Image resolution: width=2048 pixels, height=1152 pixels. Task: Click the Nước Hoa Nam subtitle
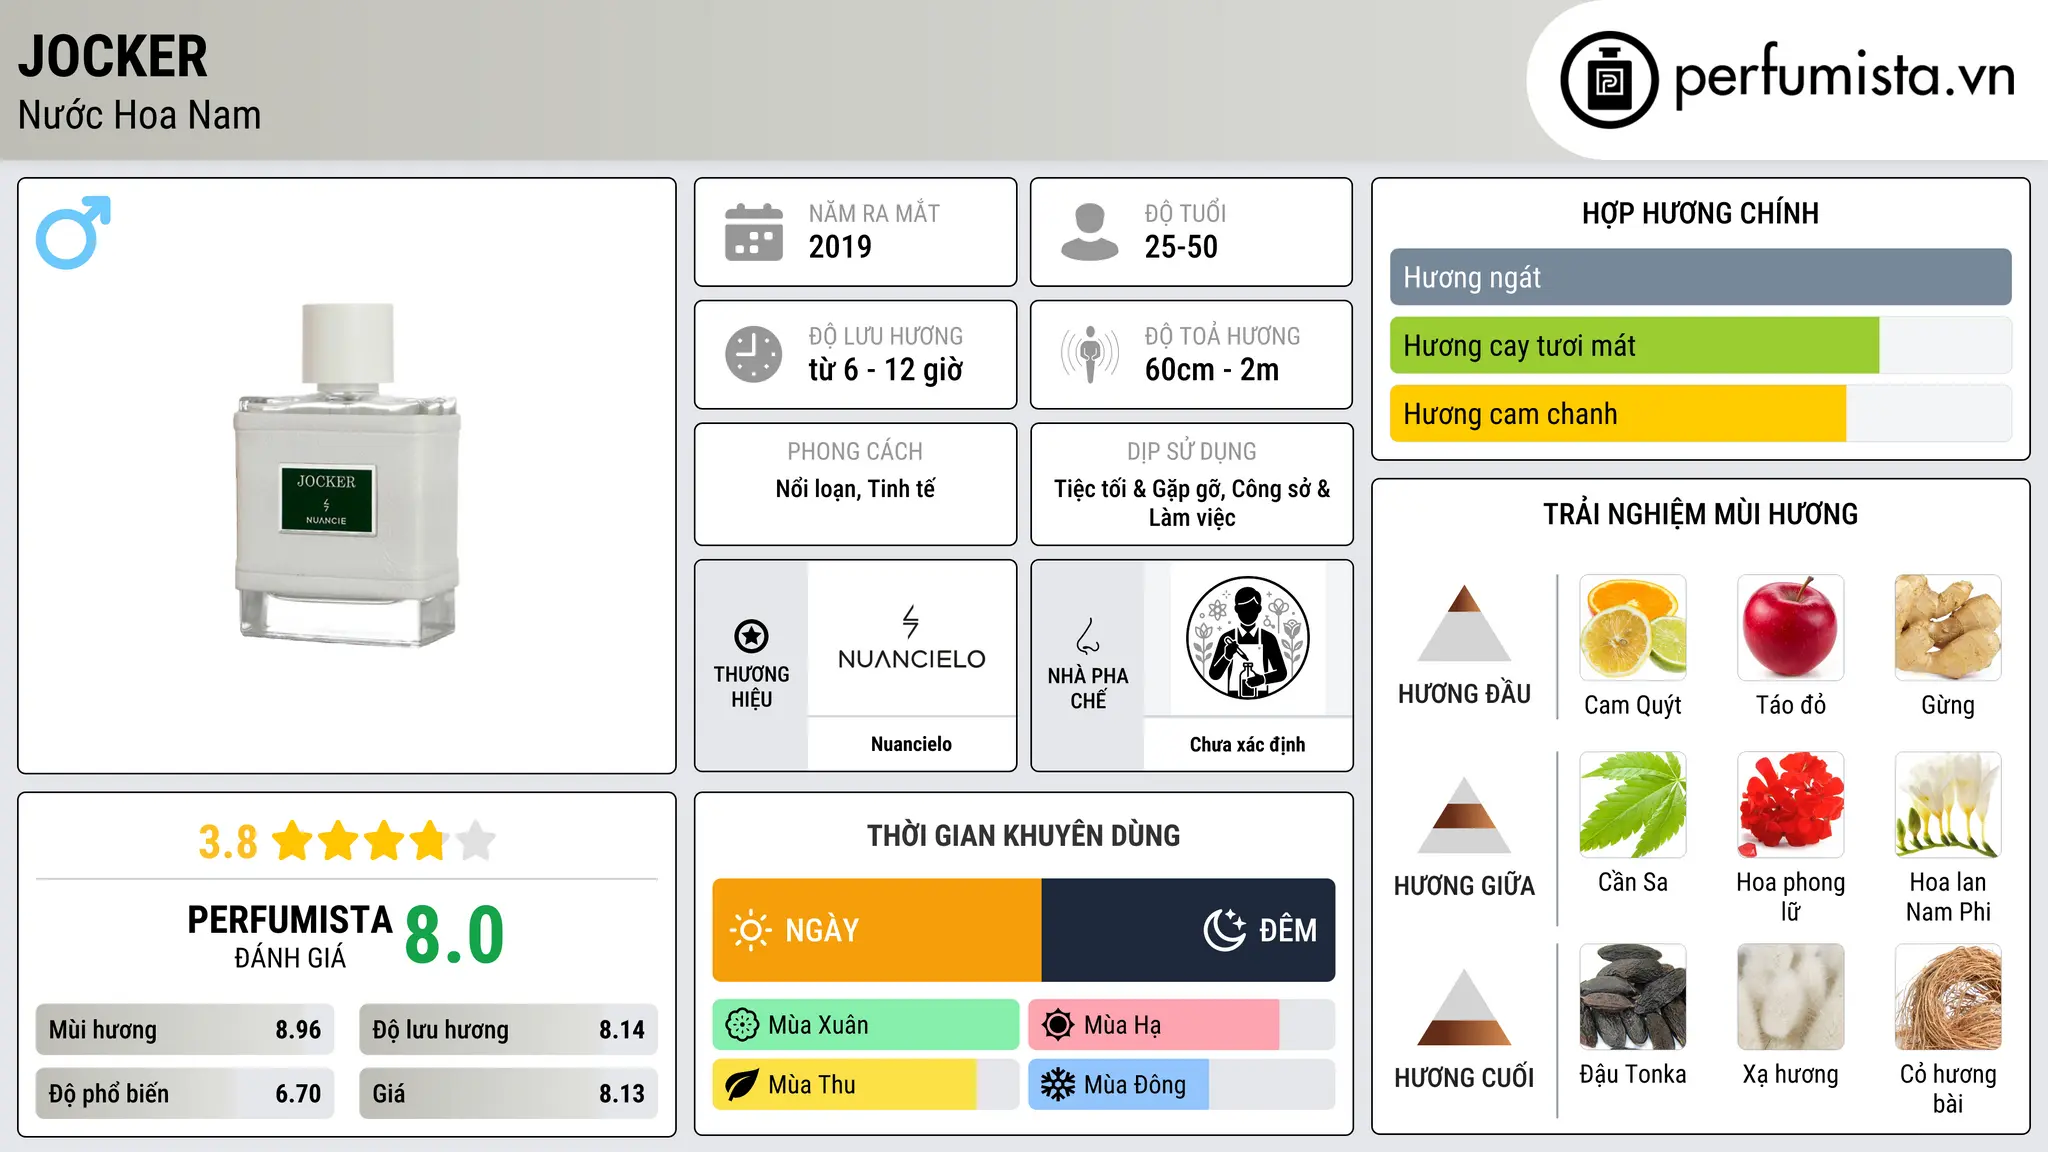pyautogui.click(x=139, y=115)
